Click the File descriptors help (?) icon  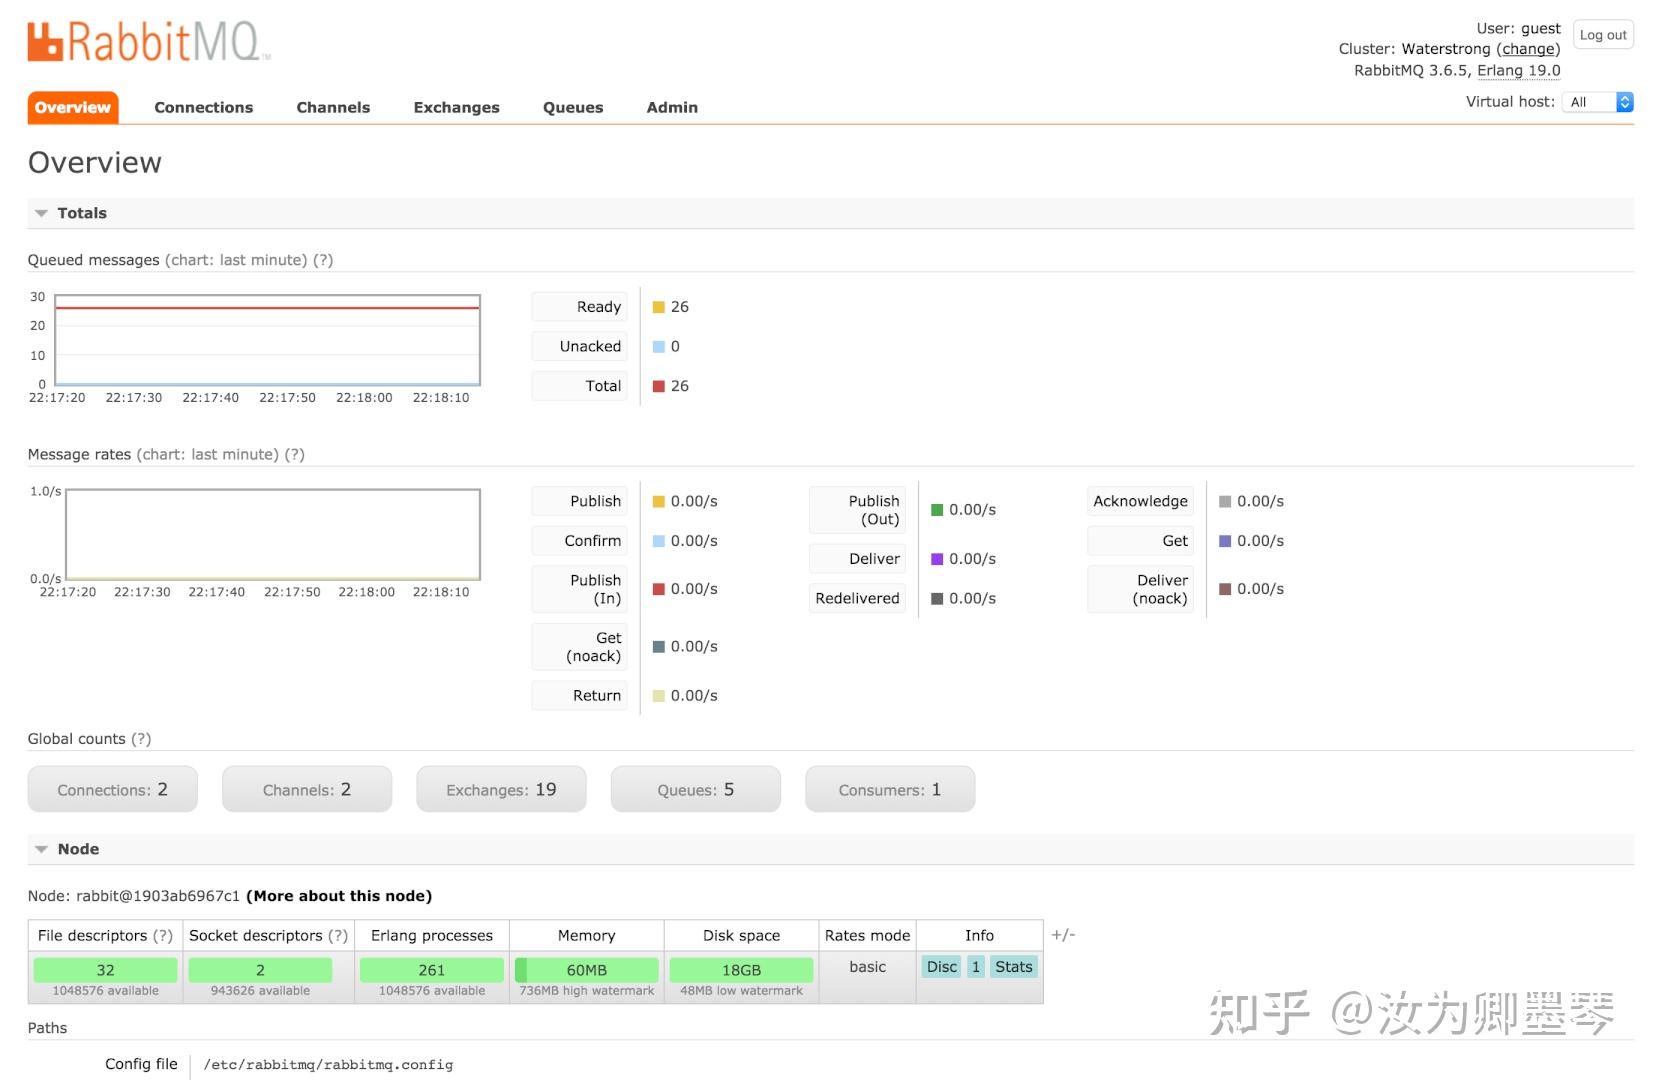pos(163,936)
